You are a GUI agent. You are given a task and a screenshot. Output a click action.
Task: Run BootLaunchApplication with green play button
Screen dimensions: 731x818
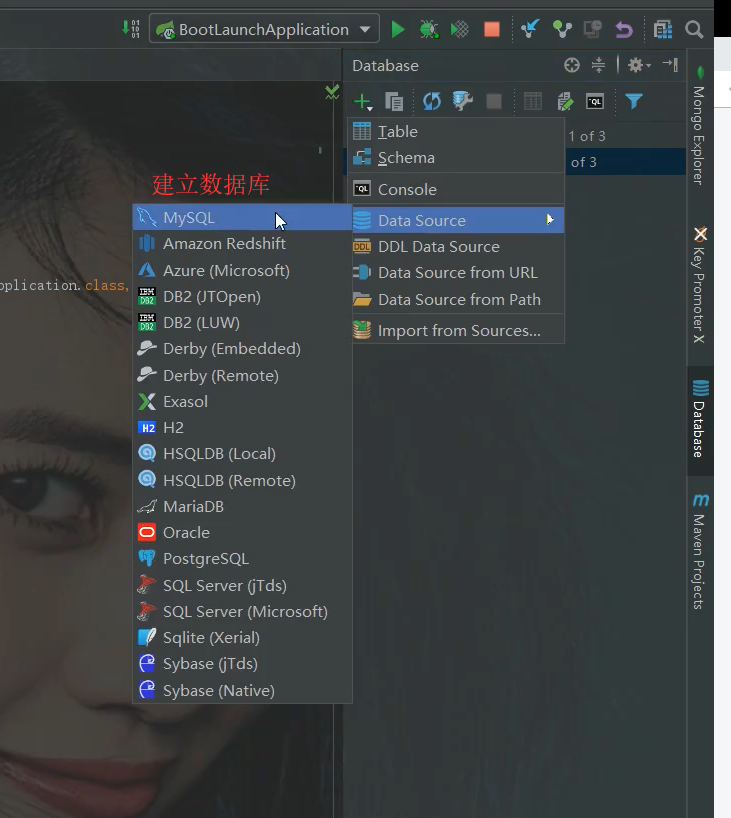(x=398, y=30)
